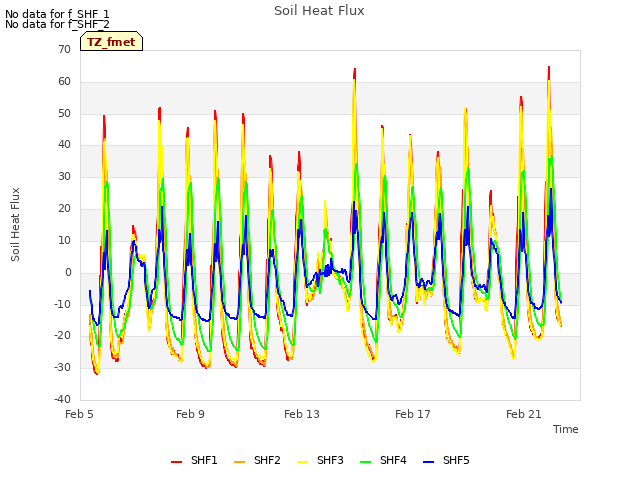Screen dimensions: 640x480
Task: Click the Feb 17 x-axis tick label
Action: tap(413, 414)
